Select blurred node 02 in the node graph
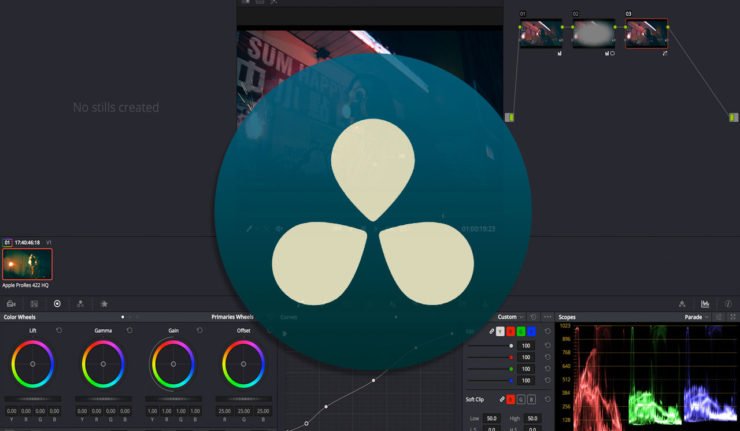The height and width of the screenshot is (431, 740). pos(594,33)
